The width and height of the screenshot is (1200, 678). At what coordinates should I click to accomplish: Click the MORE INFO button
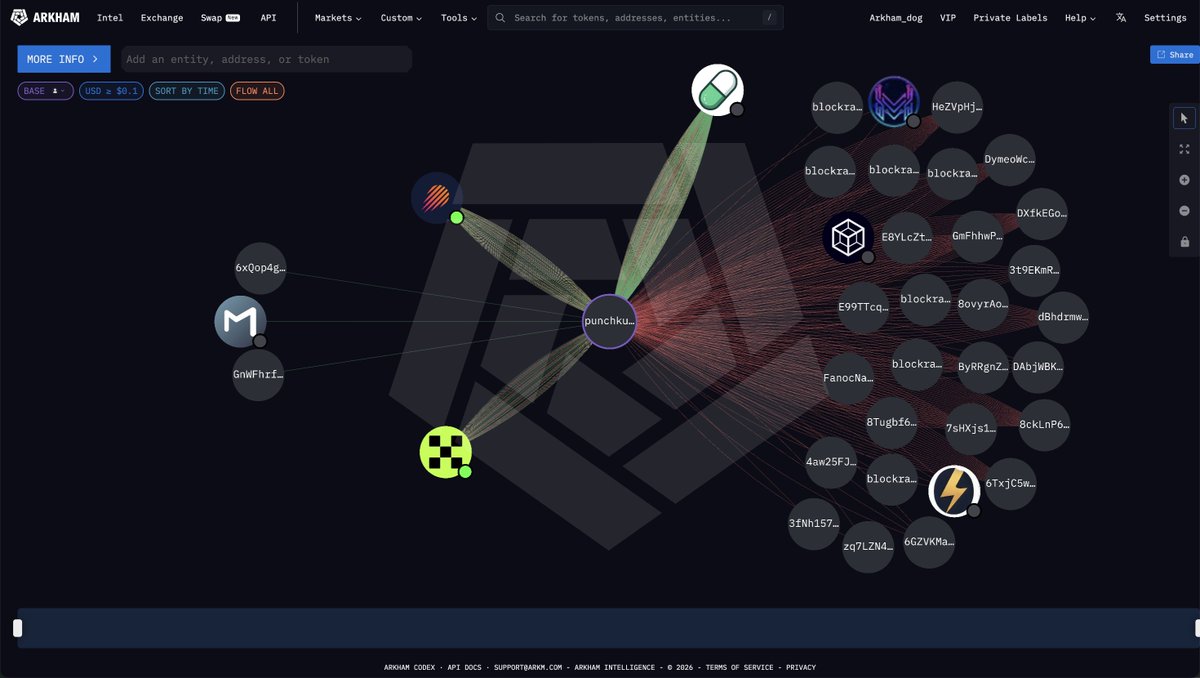tap(63, 59)
